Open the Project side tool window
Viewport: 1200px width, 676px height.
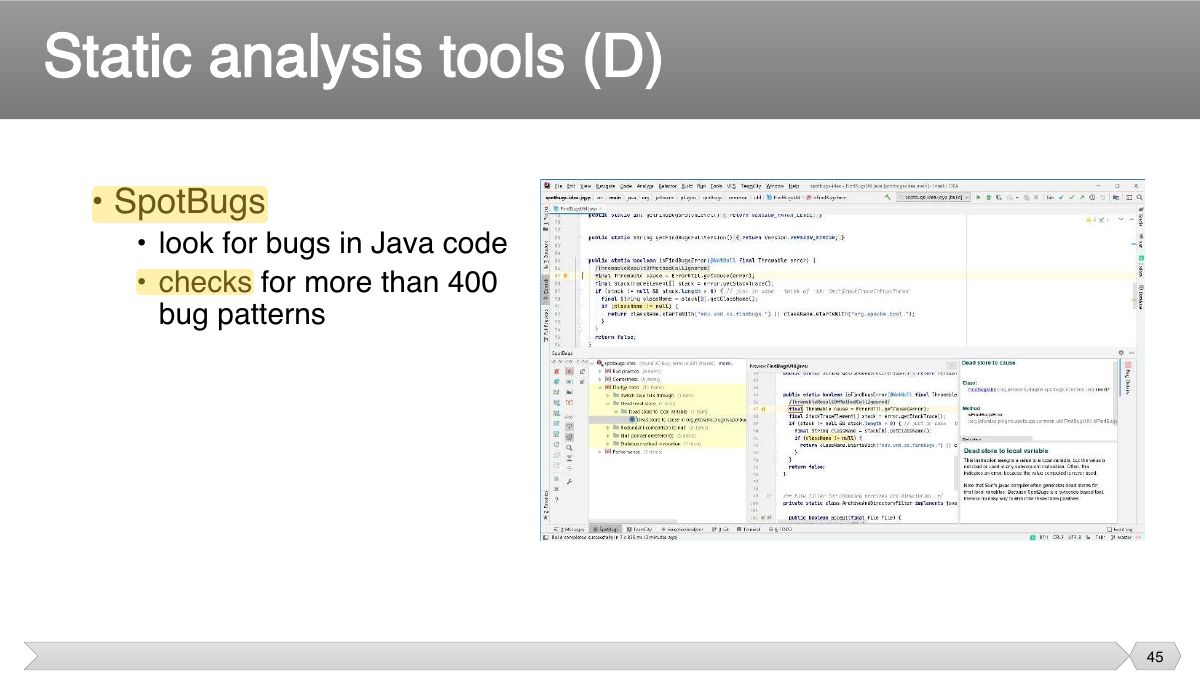point(545,219)
